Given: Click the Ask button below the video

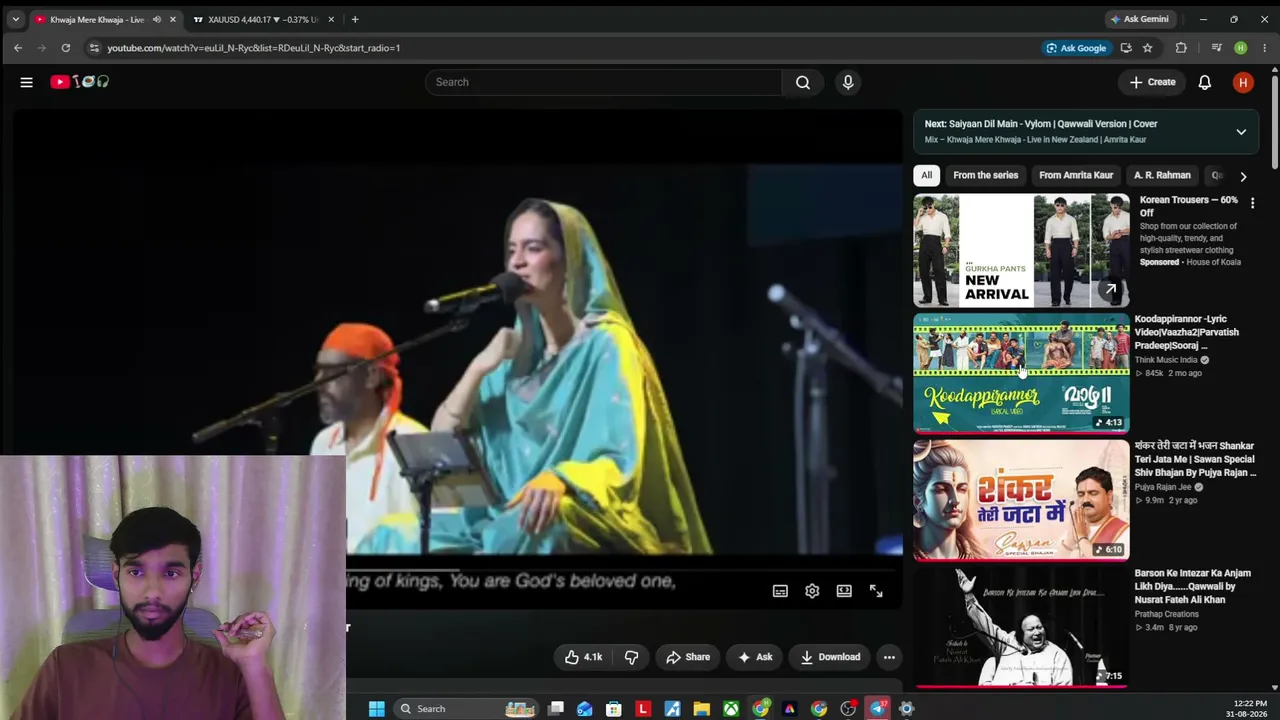Looking at the screenshot, I should point(754,657).
